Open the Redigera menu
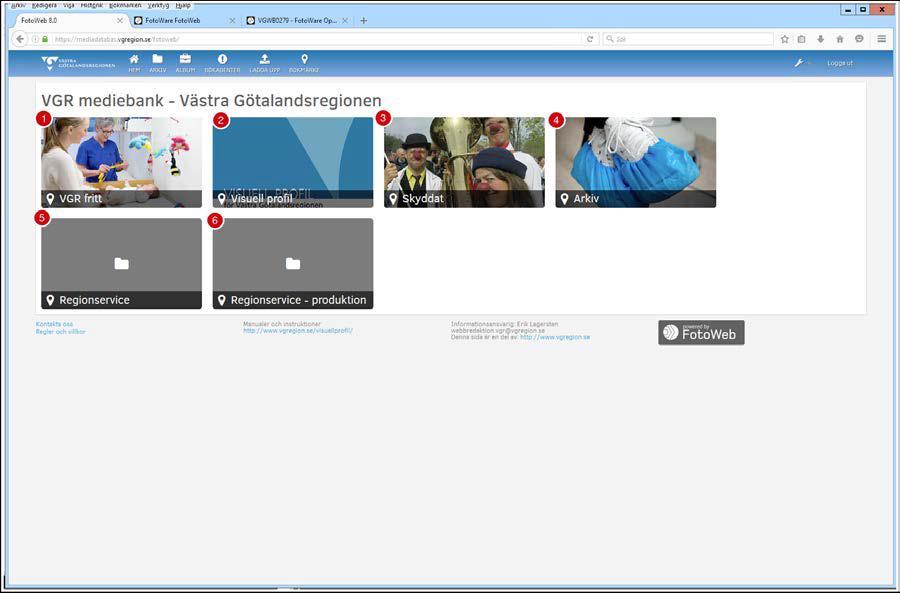 (44, 5)
